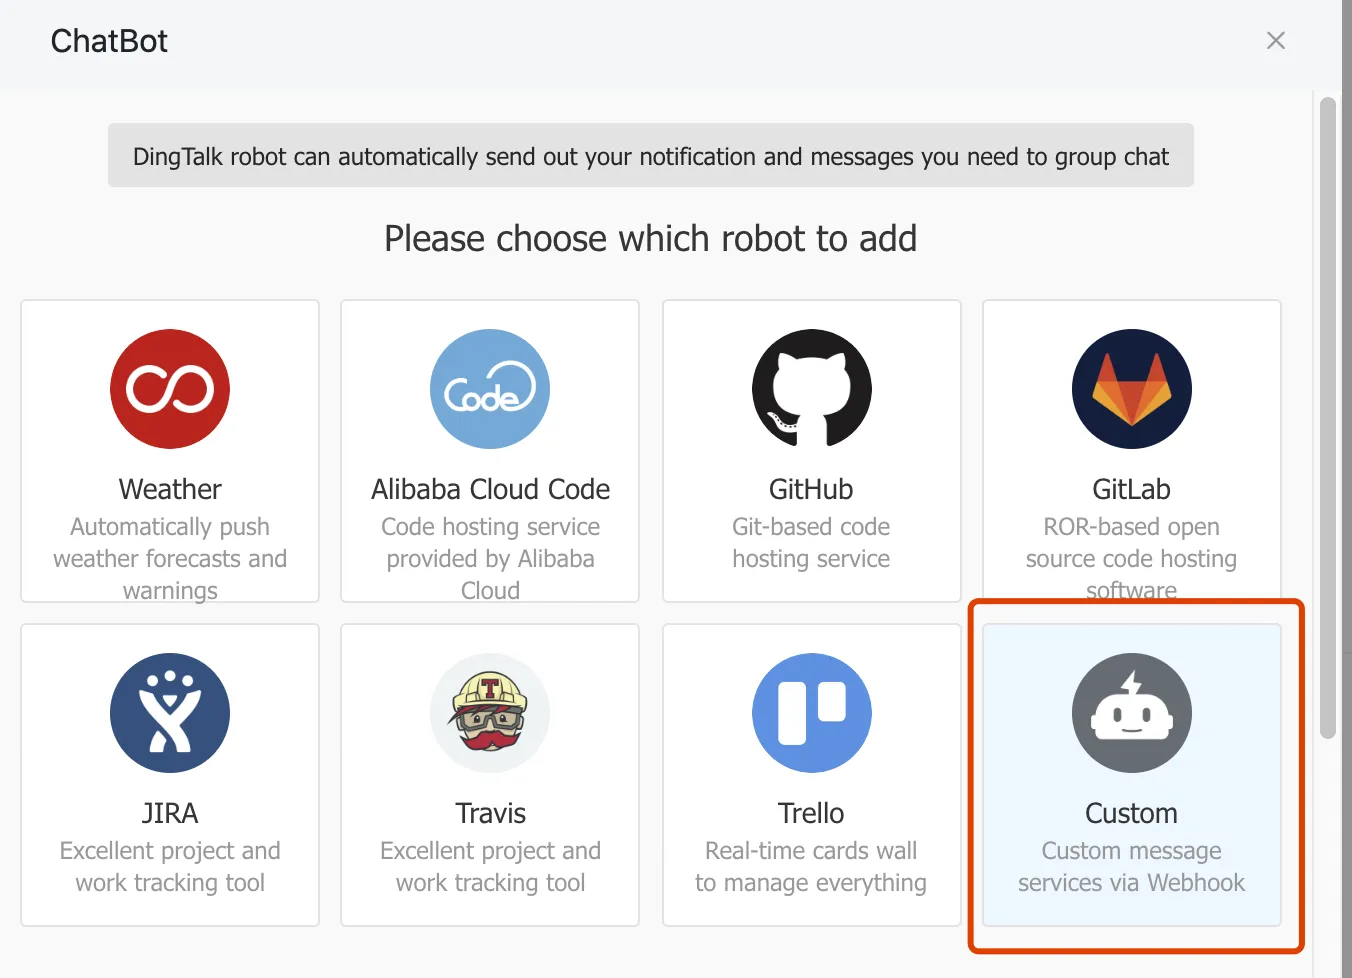Viewport: 1352px width, 978px height.
Task: Click the GitHub title label
Action: (811, 489)
